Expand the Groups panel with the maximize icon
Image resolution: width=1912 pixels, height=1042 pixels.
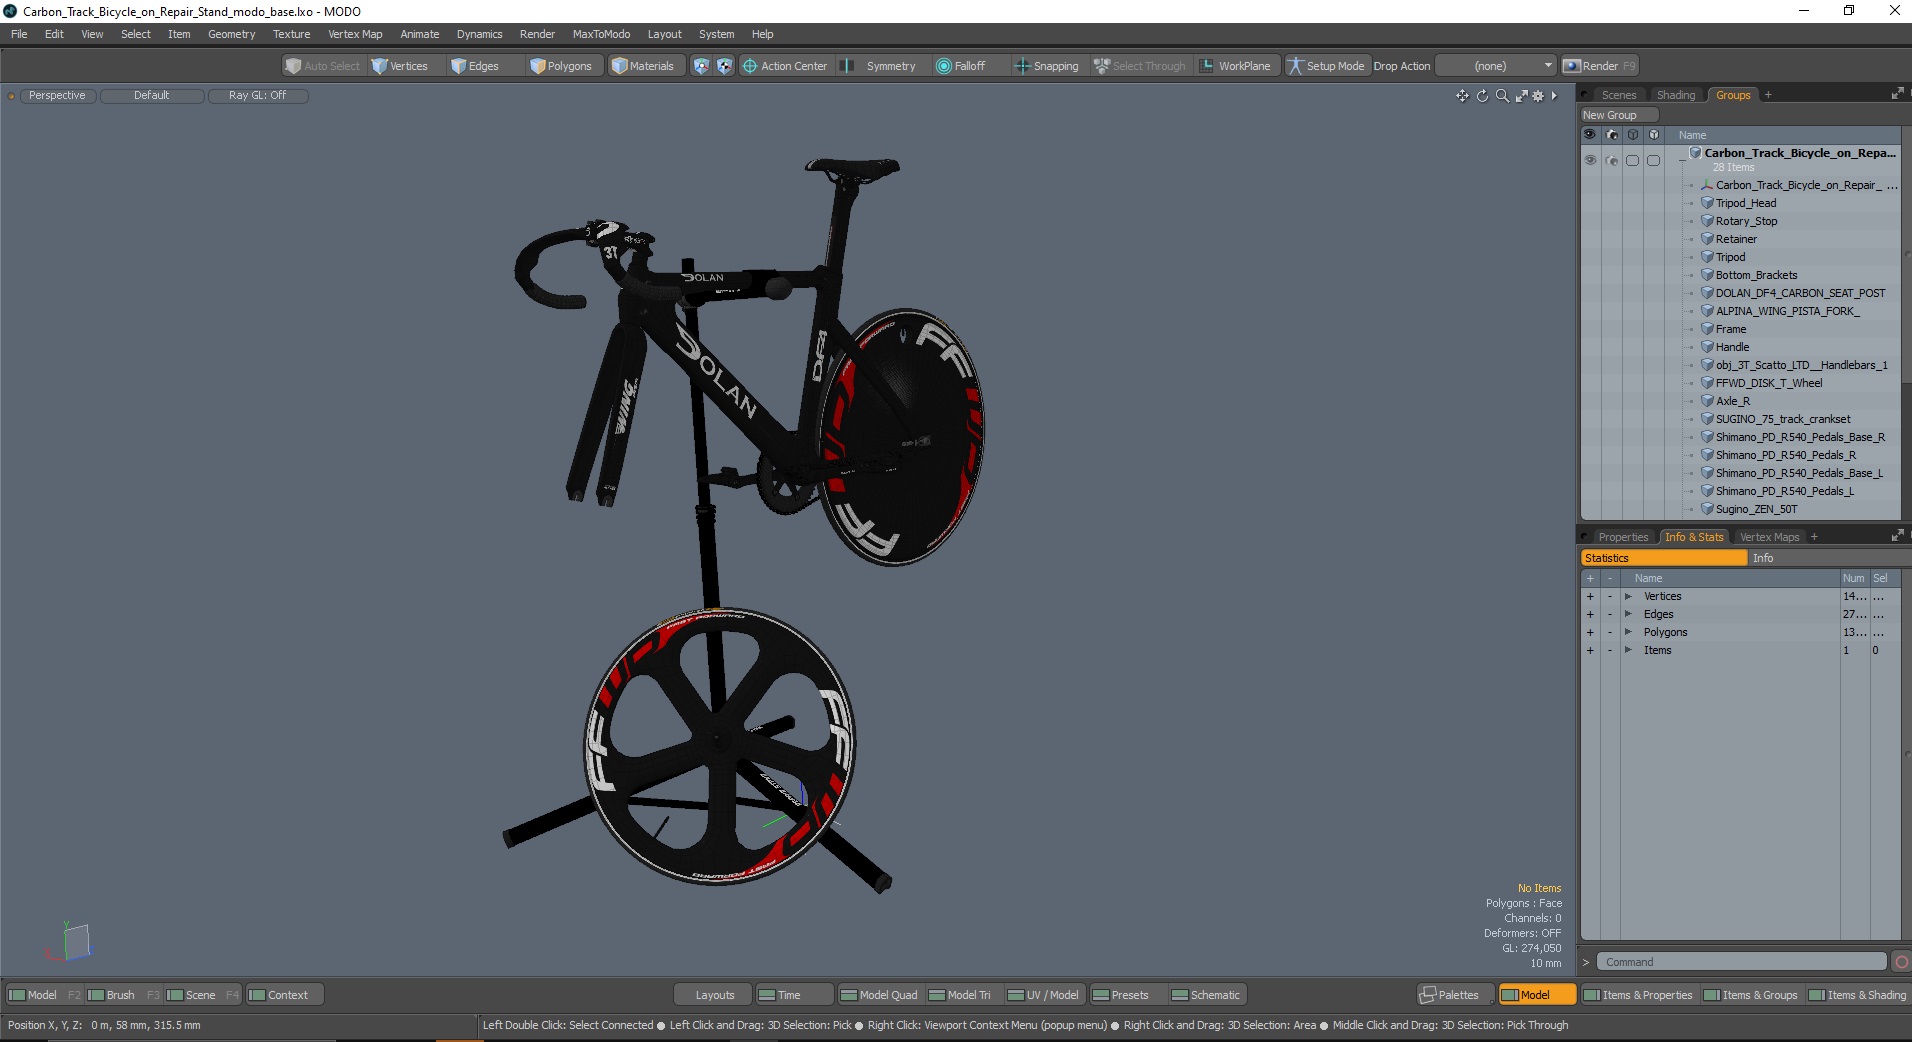[x=1897, y=94]
